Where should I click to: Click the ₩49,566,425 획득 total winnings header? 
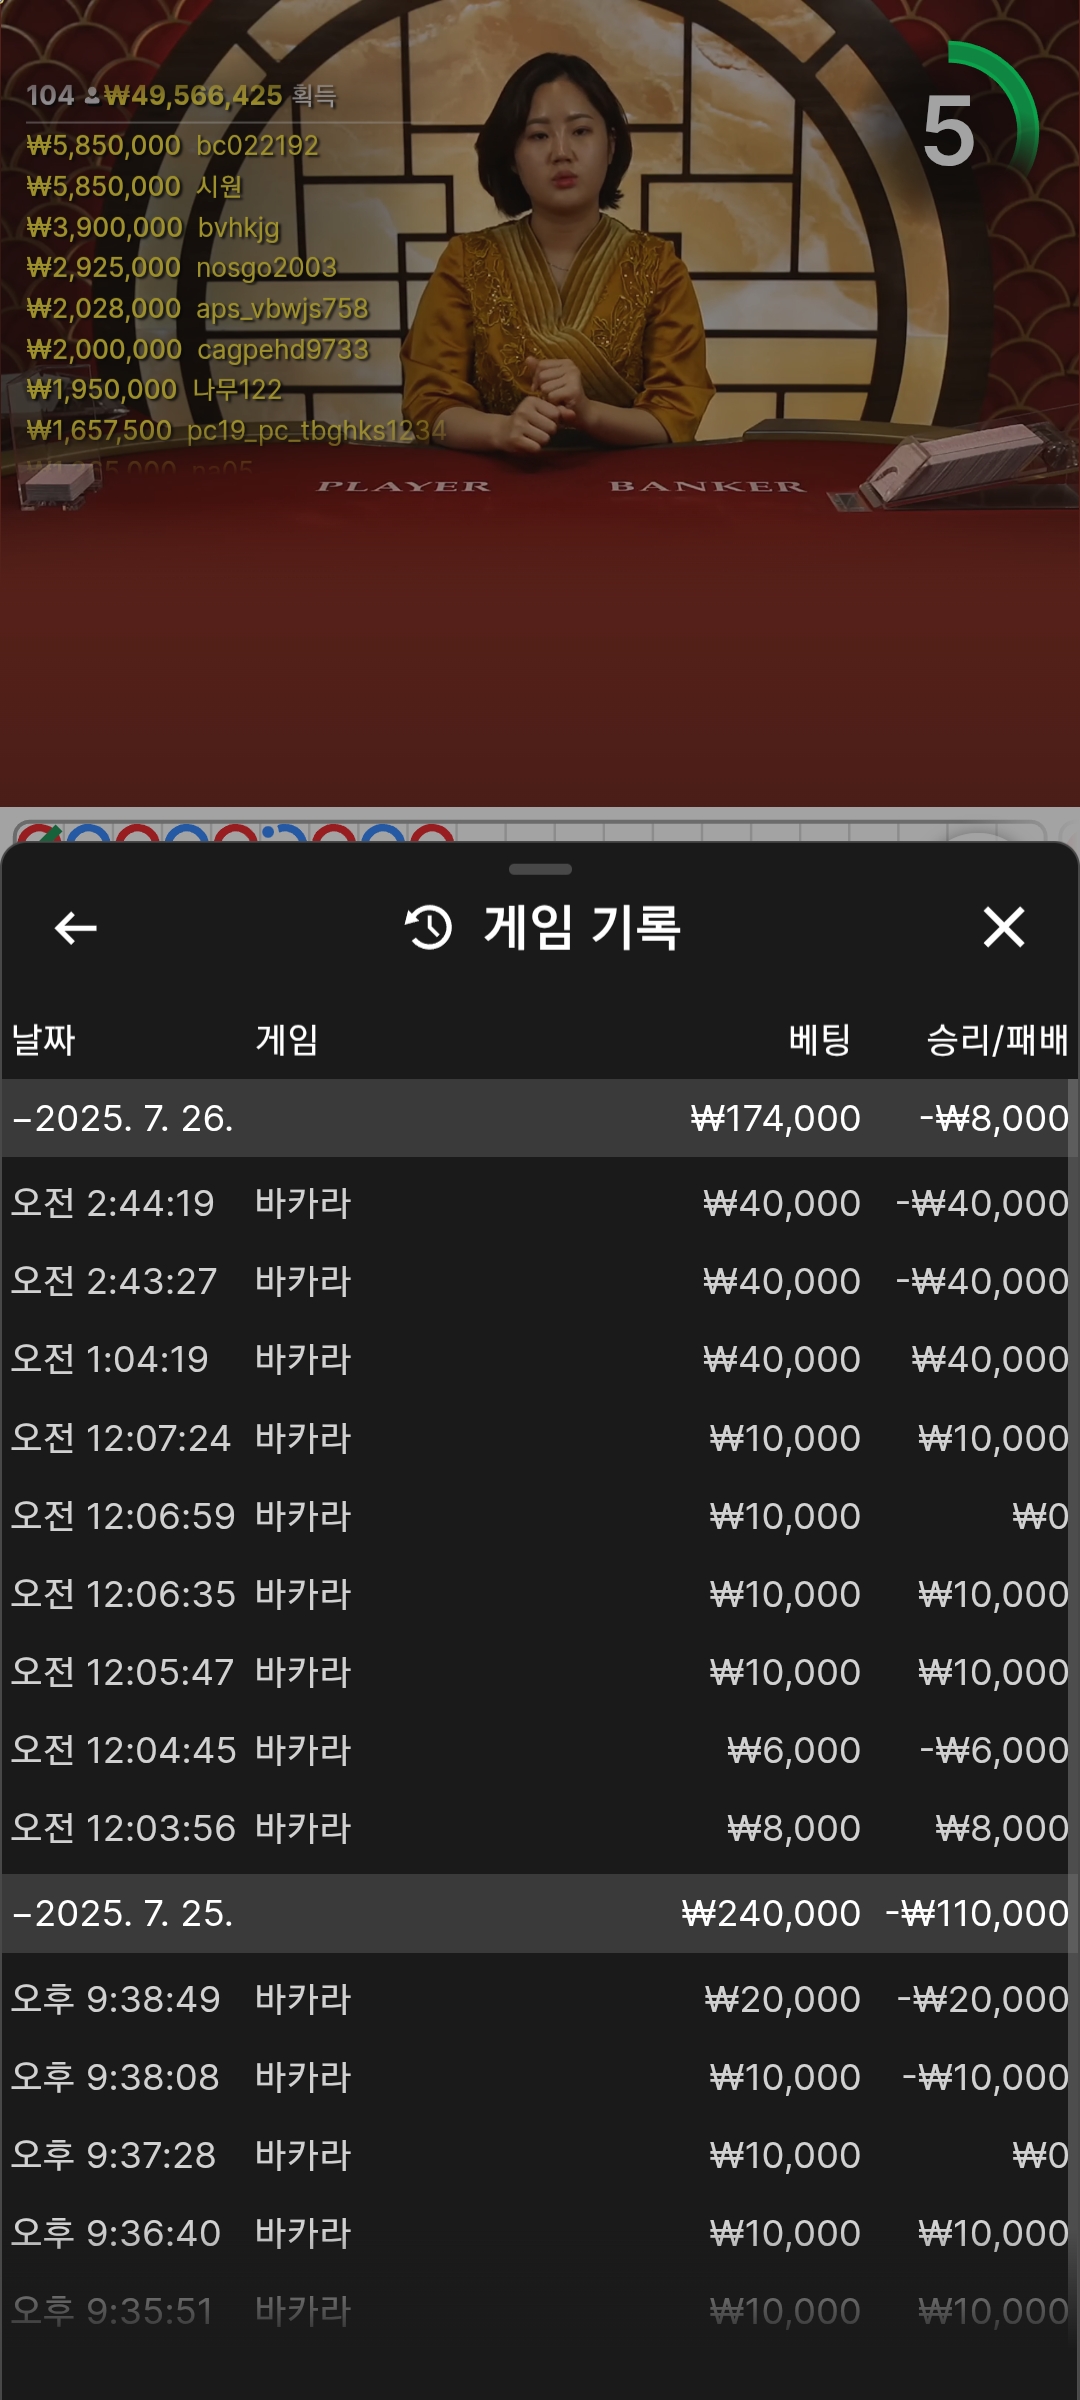tap(220, 96)
